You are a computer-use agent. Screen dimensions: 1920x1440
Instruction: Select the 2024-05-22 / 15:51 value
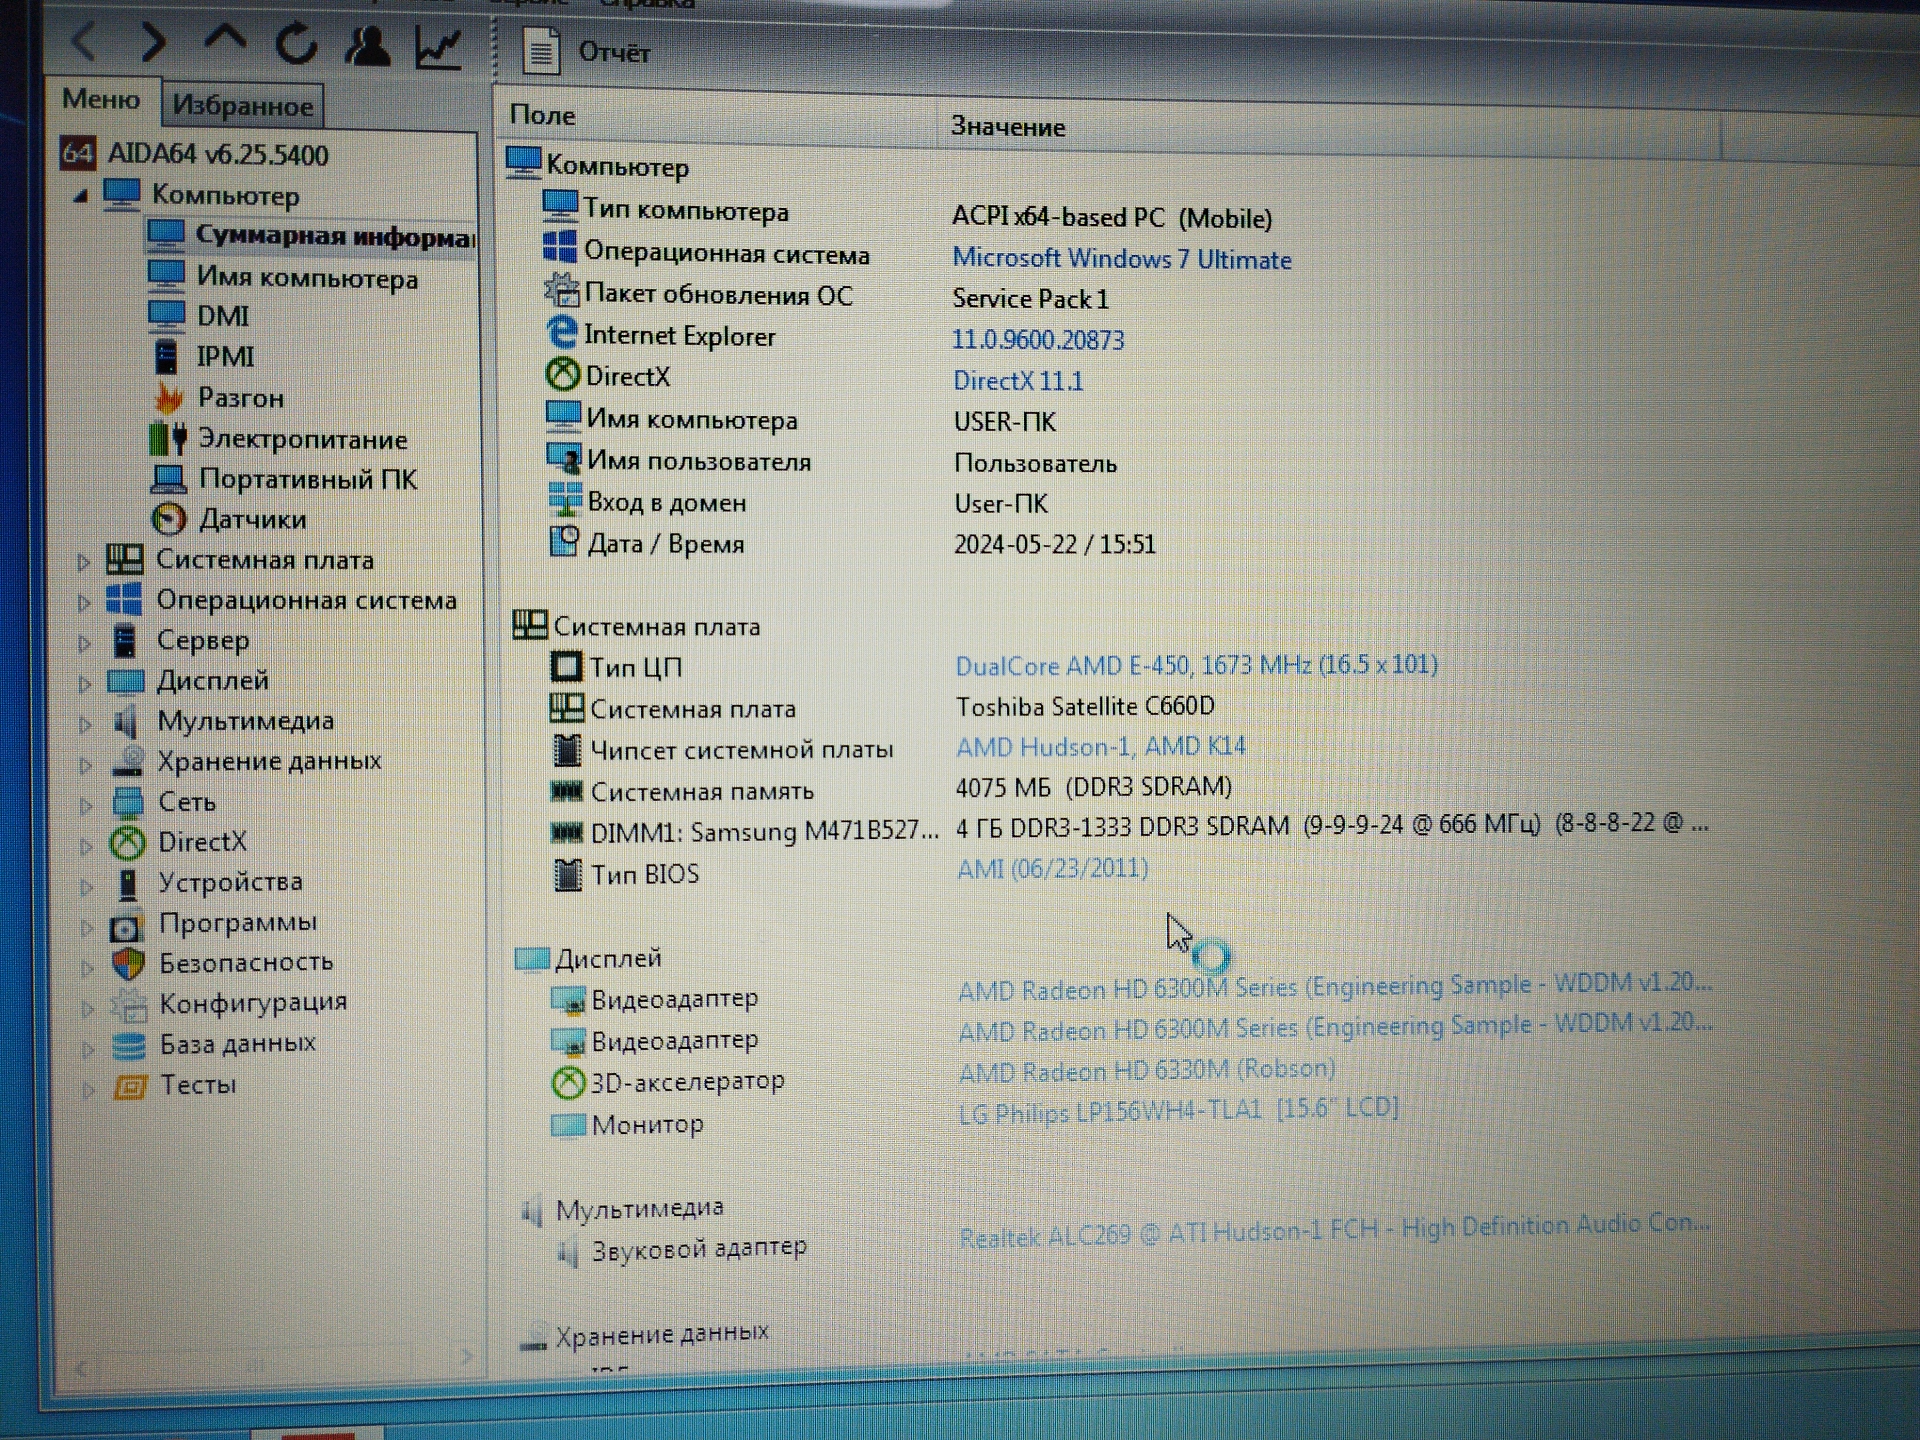pos(1054,544)
